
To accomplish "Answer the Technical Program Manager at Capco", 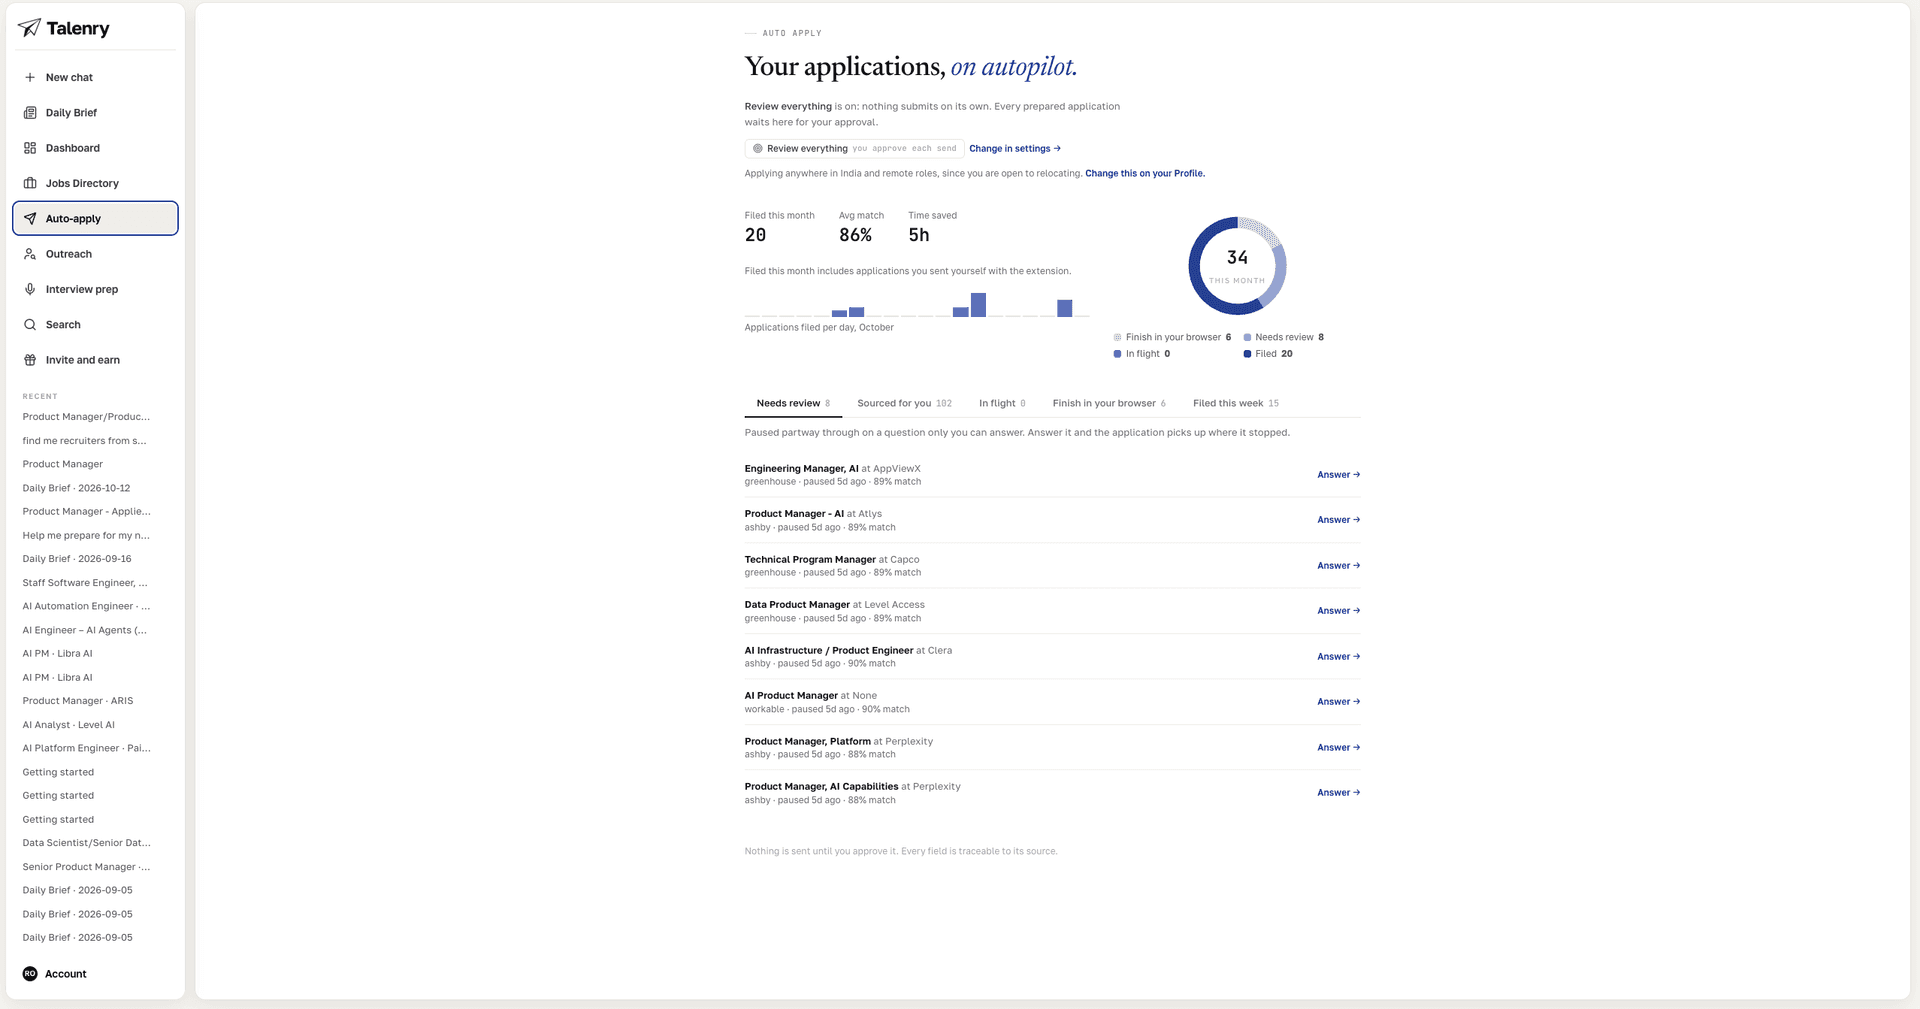I will coord(1338,566).
